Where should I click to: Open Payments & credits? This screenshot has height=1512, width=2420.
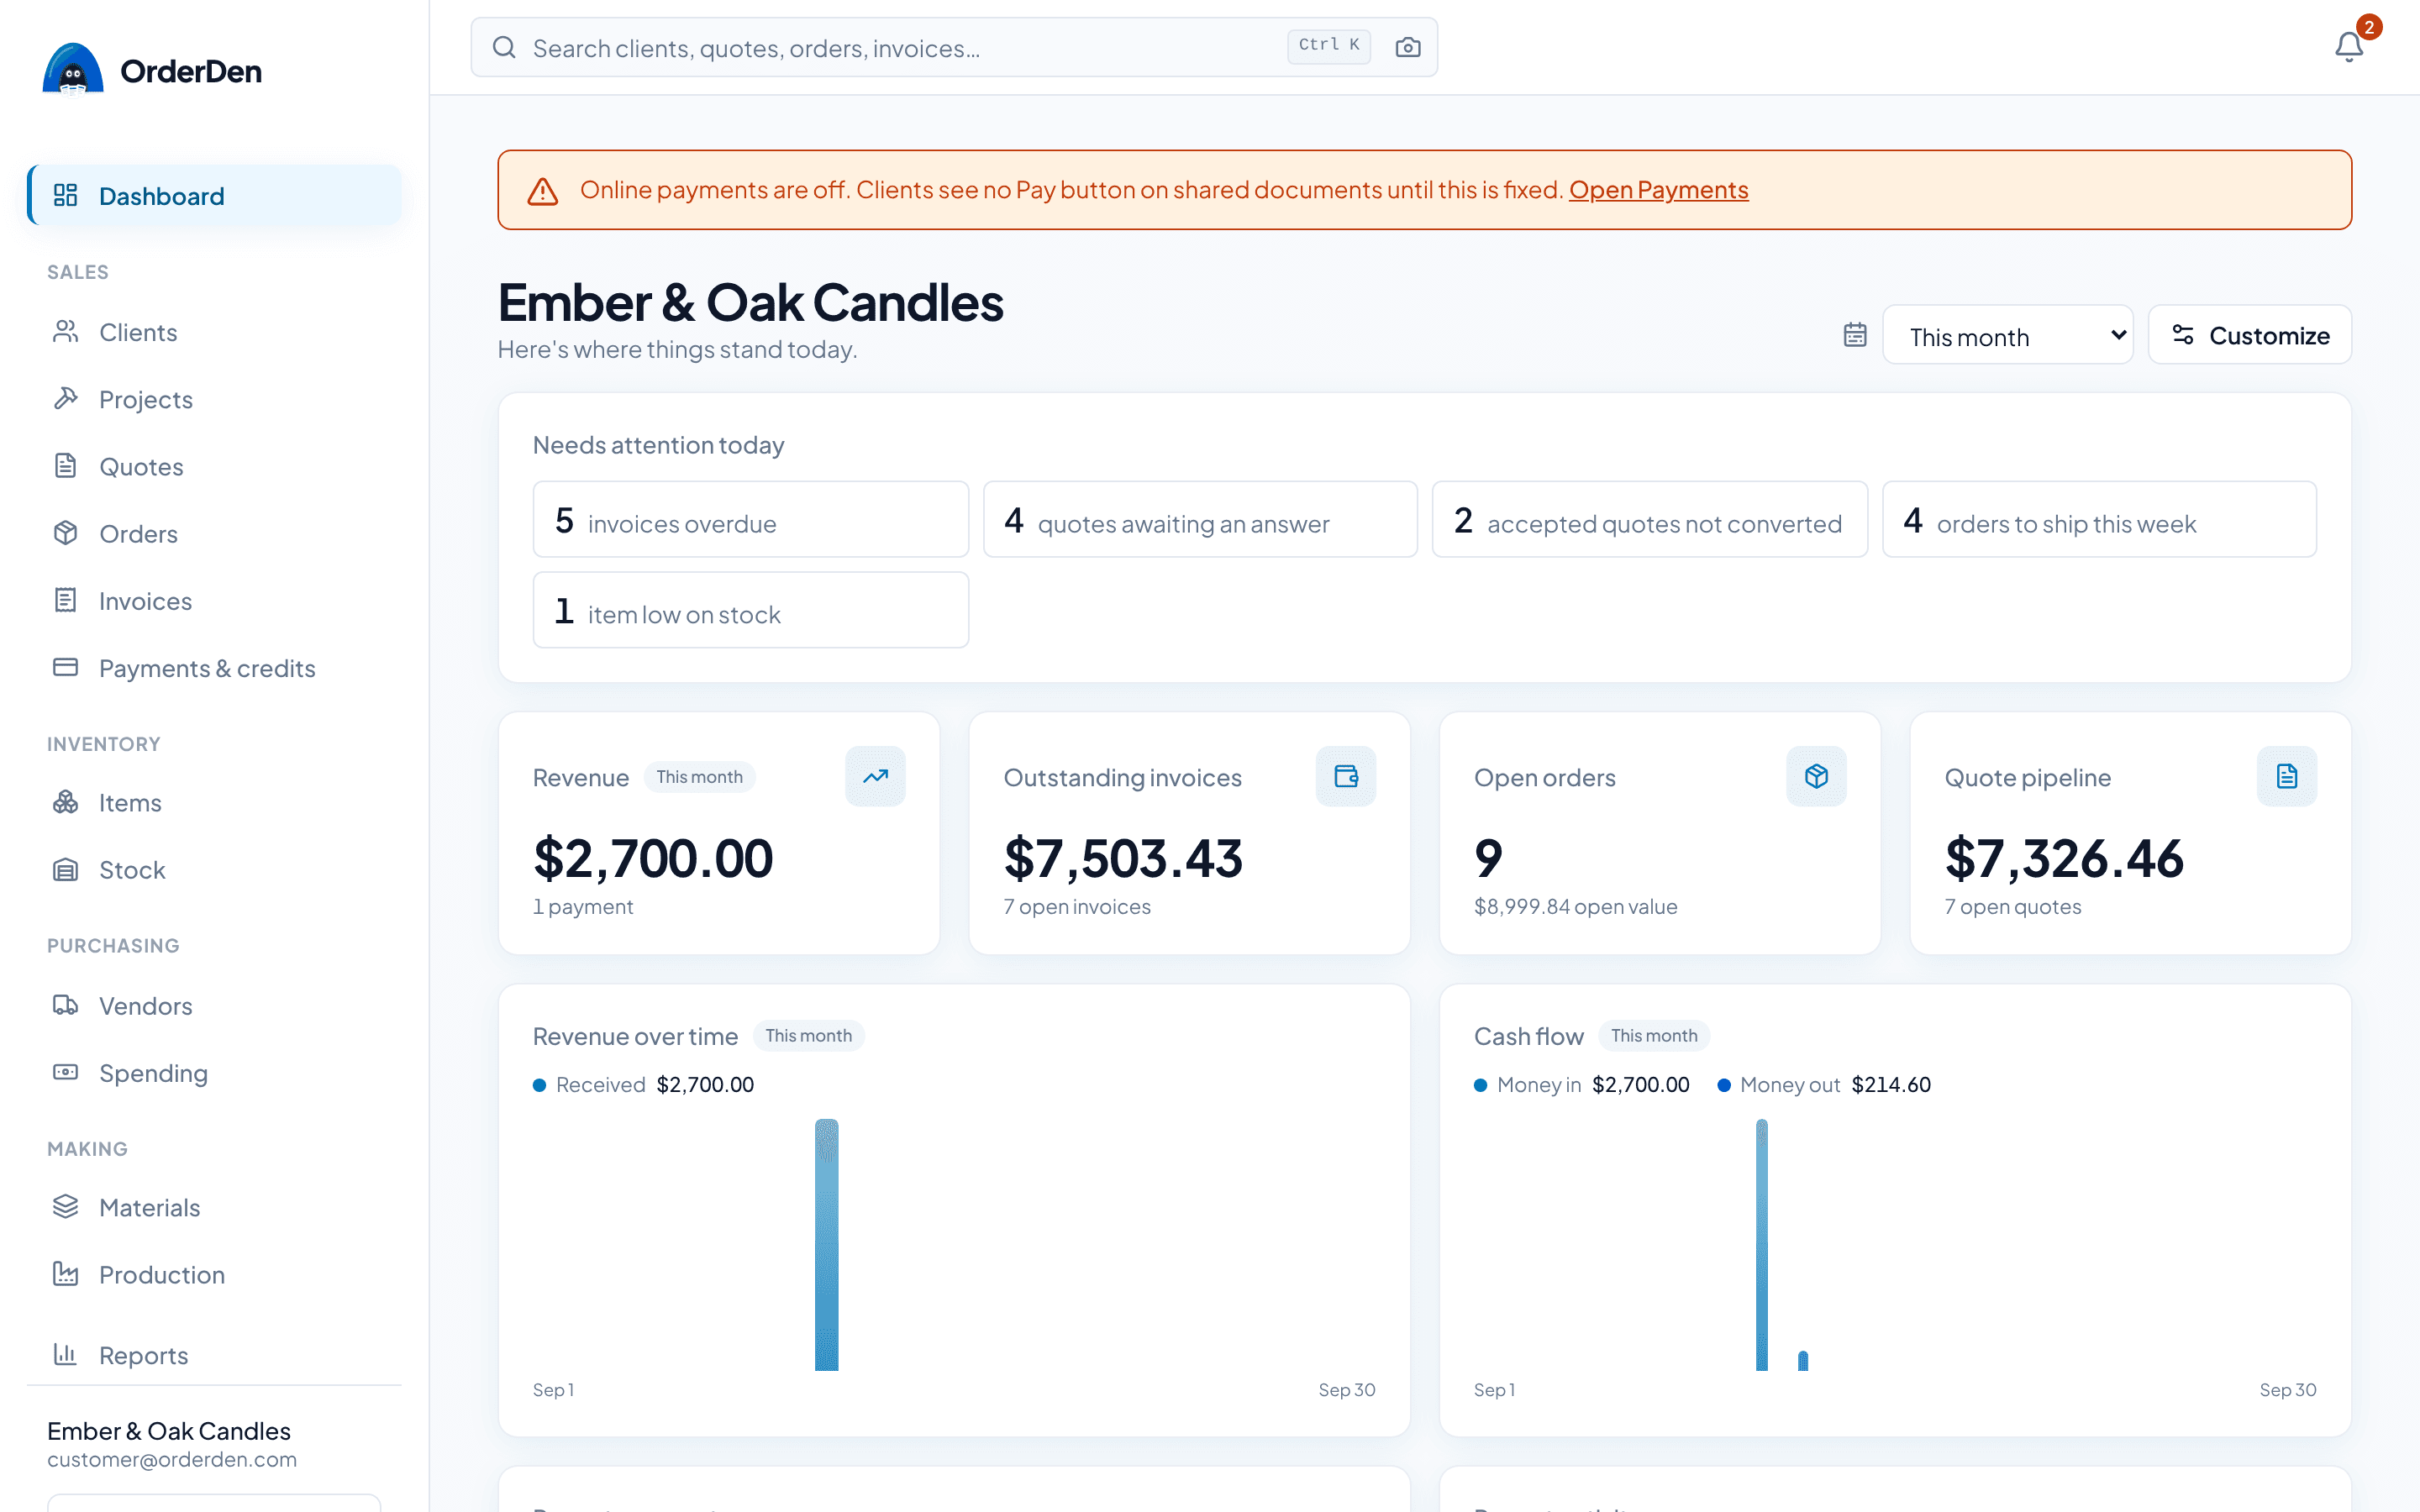214,667
